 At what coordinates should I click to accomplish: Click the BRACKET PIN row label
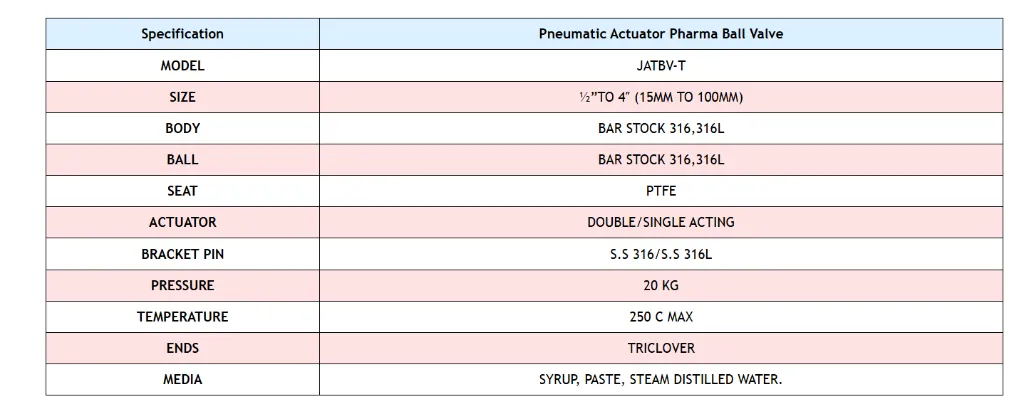point(182,254)
